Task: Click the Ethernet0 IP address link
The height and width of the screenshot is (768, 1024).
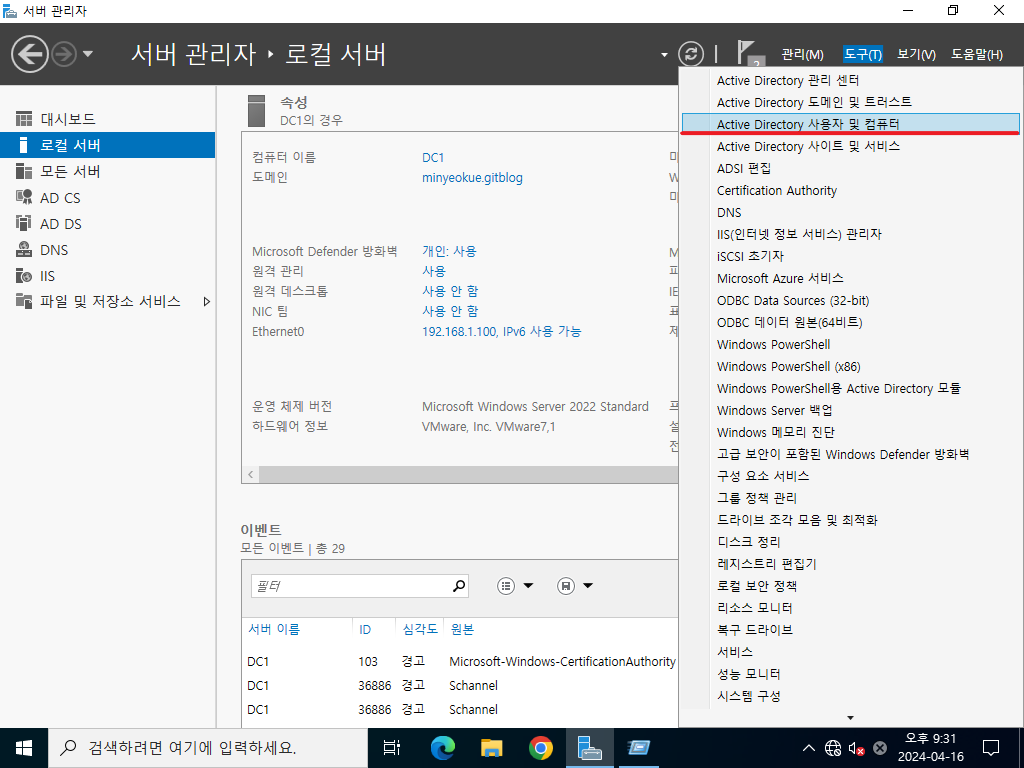Action: pos(502,332)
